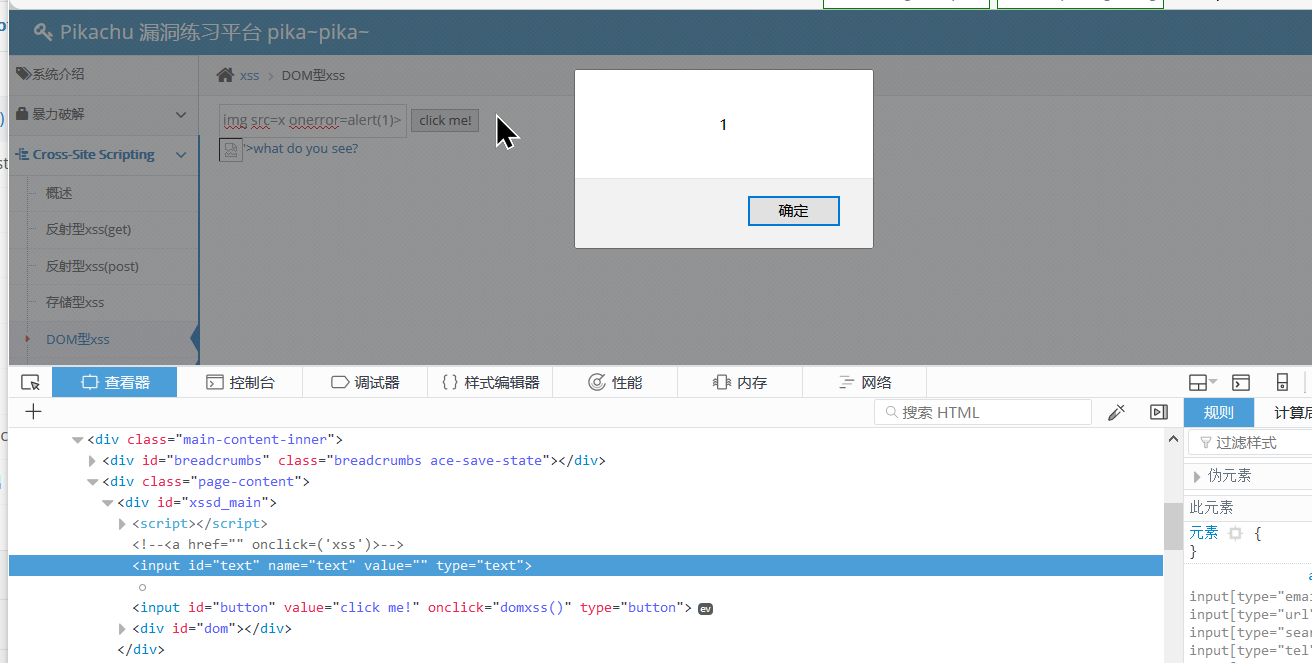Click the gear icon beside 元素 rule
The width and height of the screenshot is (1312, 663).
(1235, 533)
